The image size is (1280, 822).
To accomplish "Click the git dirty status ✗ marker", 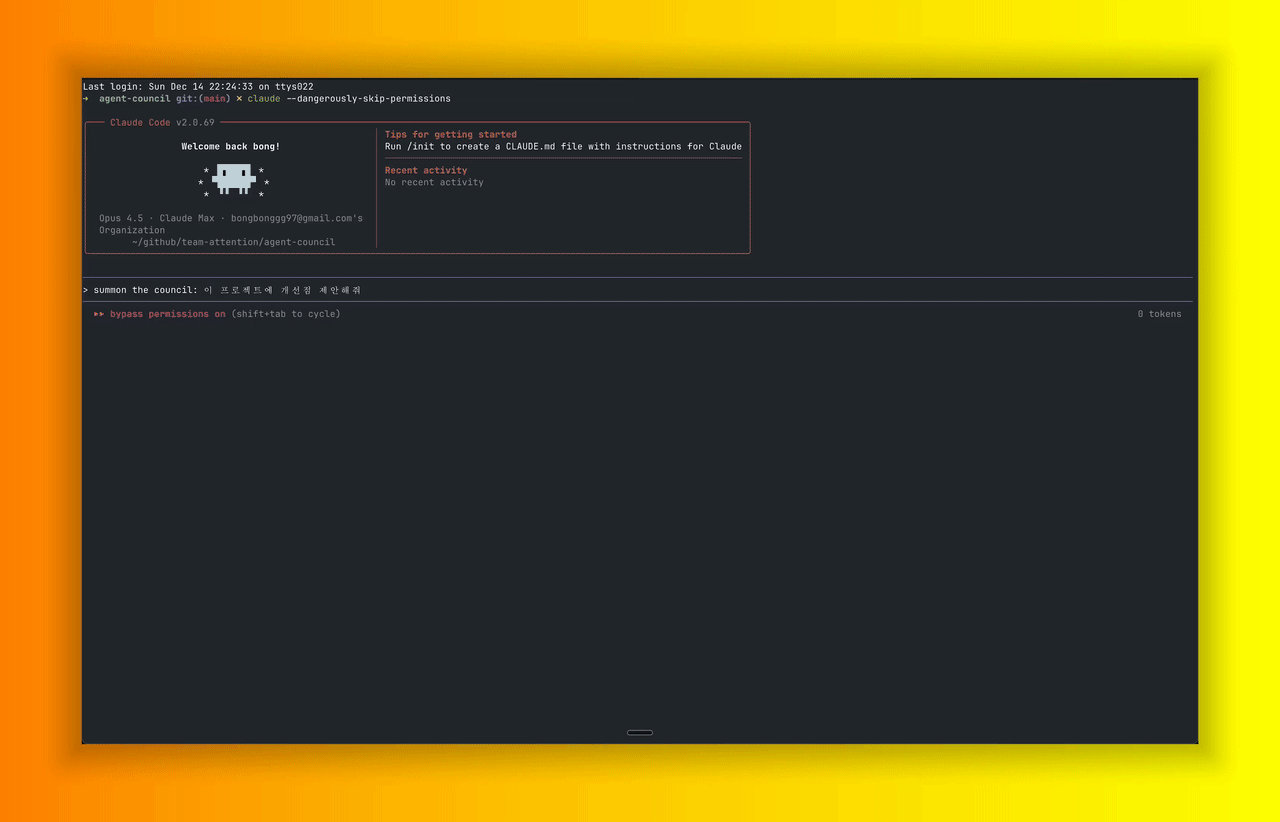I will point(239,99).
